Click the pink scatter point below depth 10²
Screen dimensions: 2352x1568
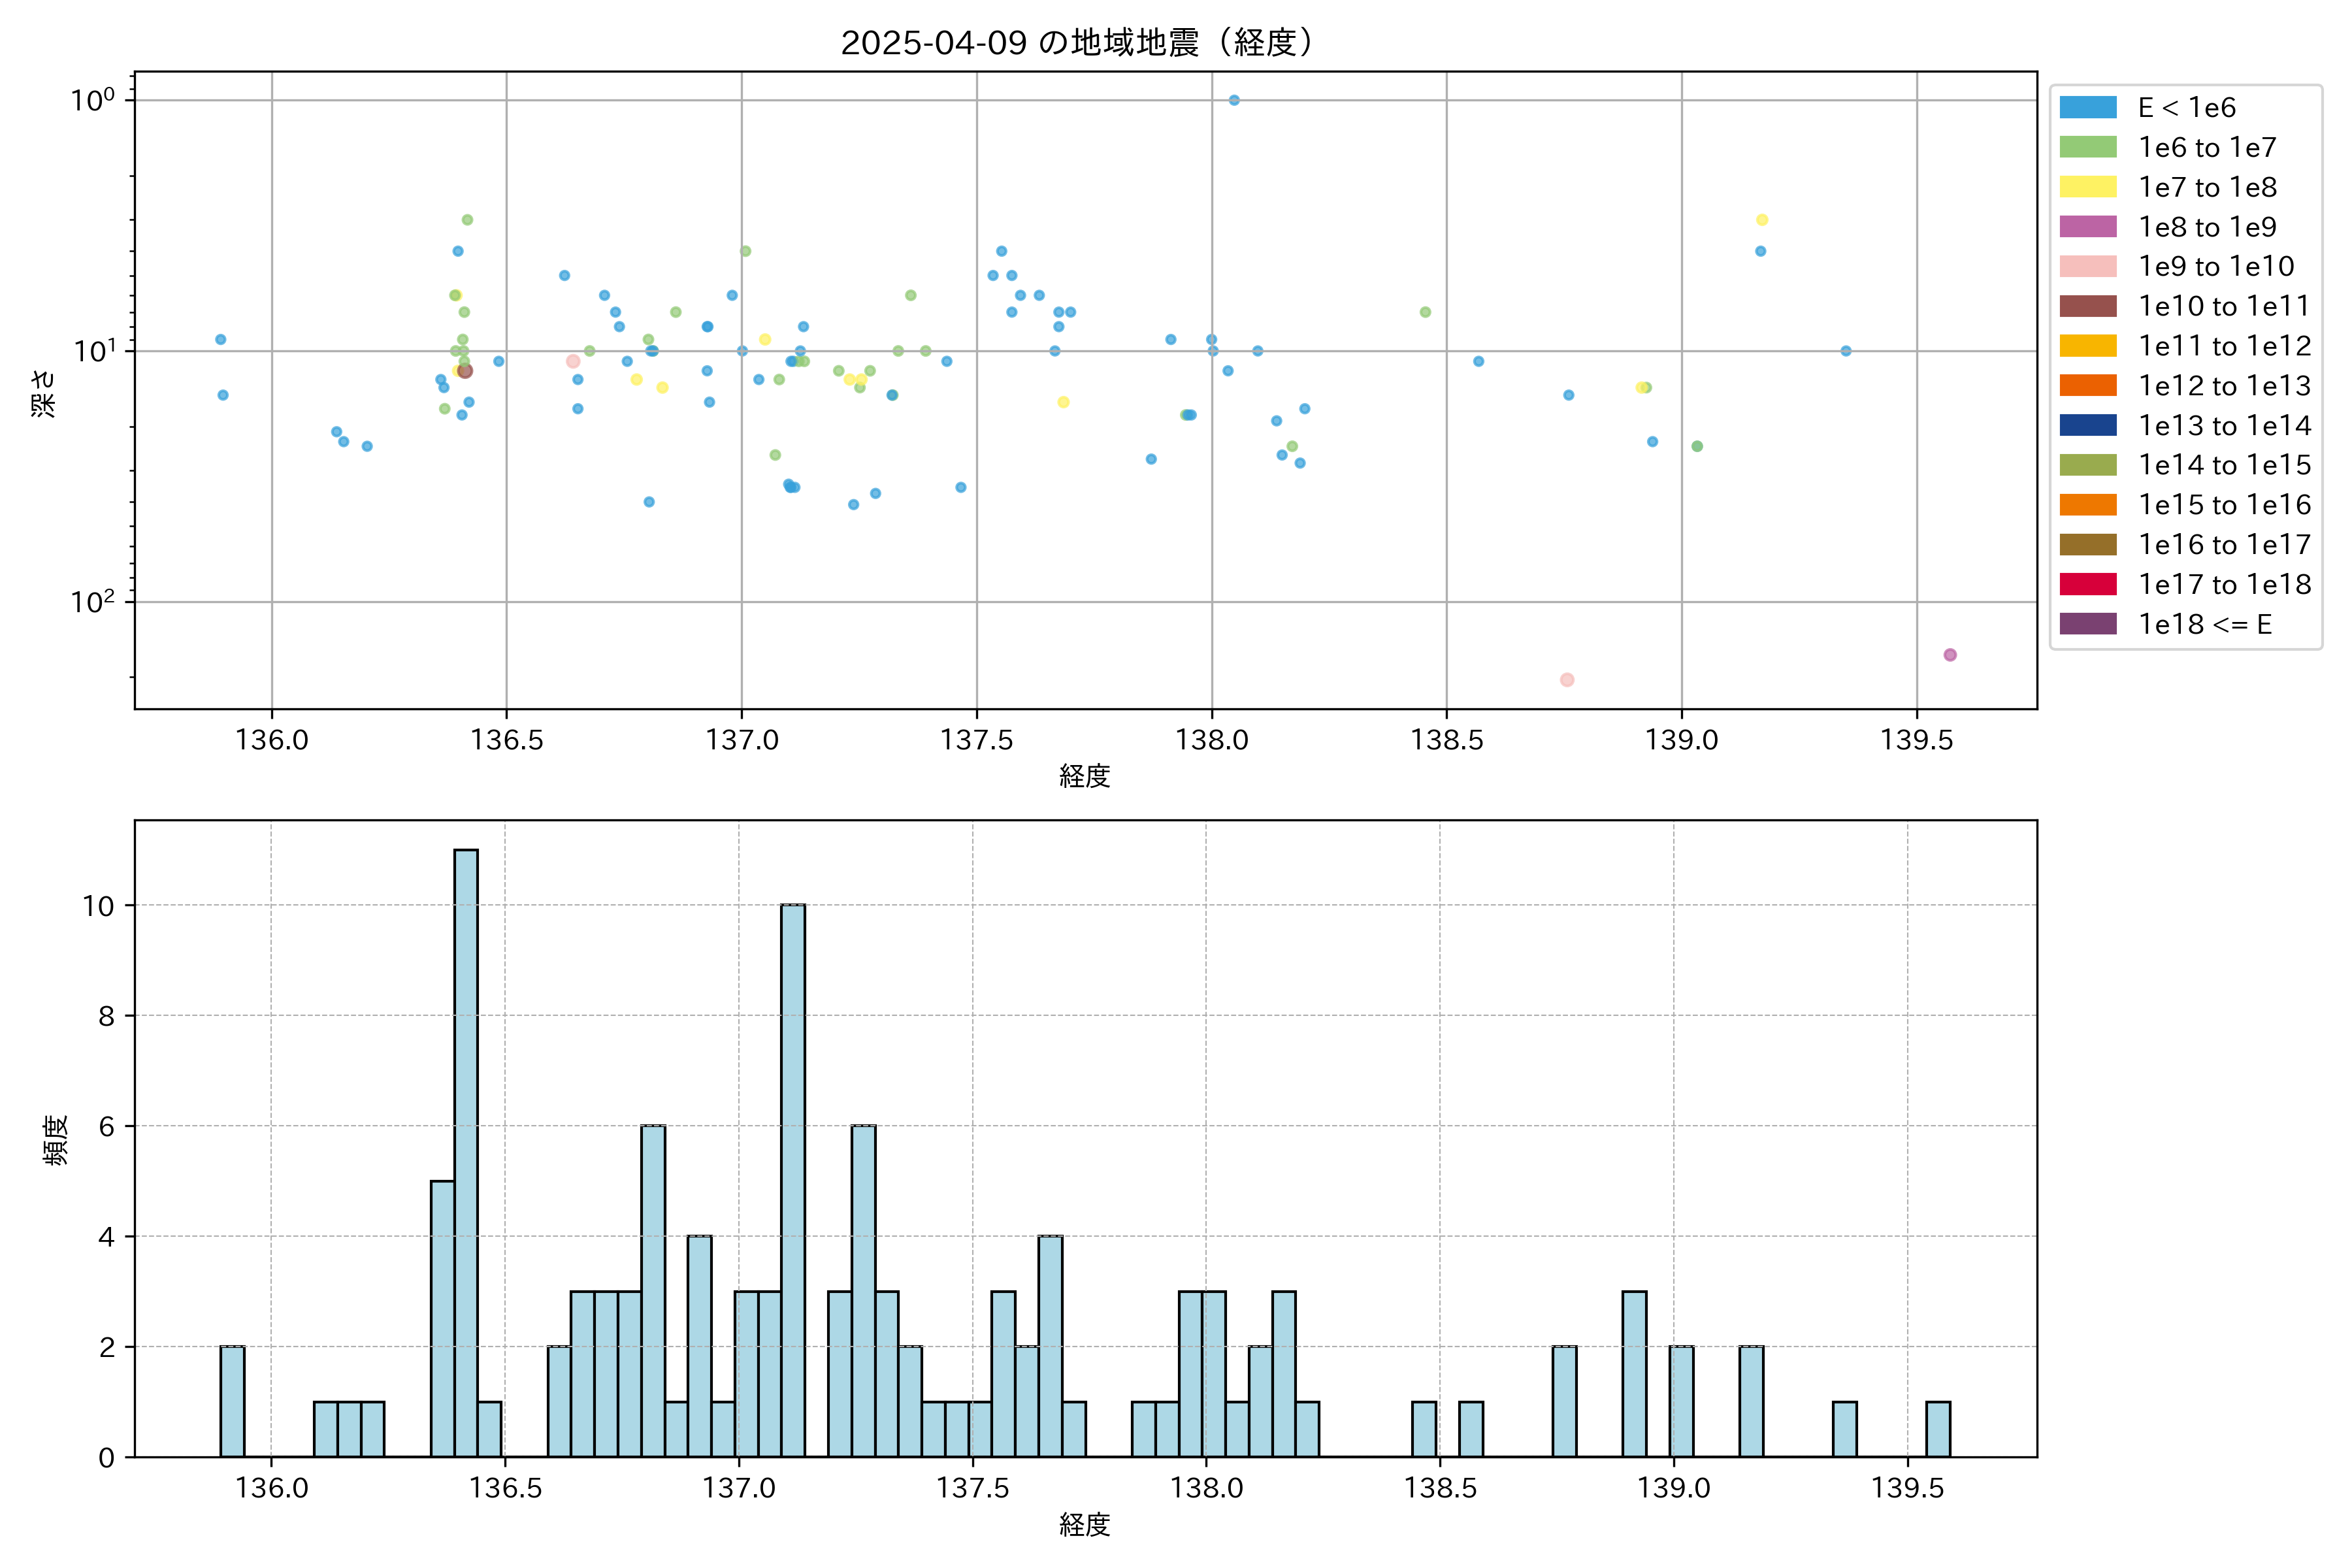click(1567, 680)
